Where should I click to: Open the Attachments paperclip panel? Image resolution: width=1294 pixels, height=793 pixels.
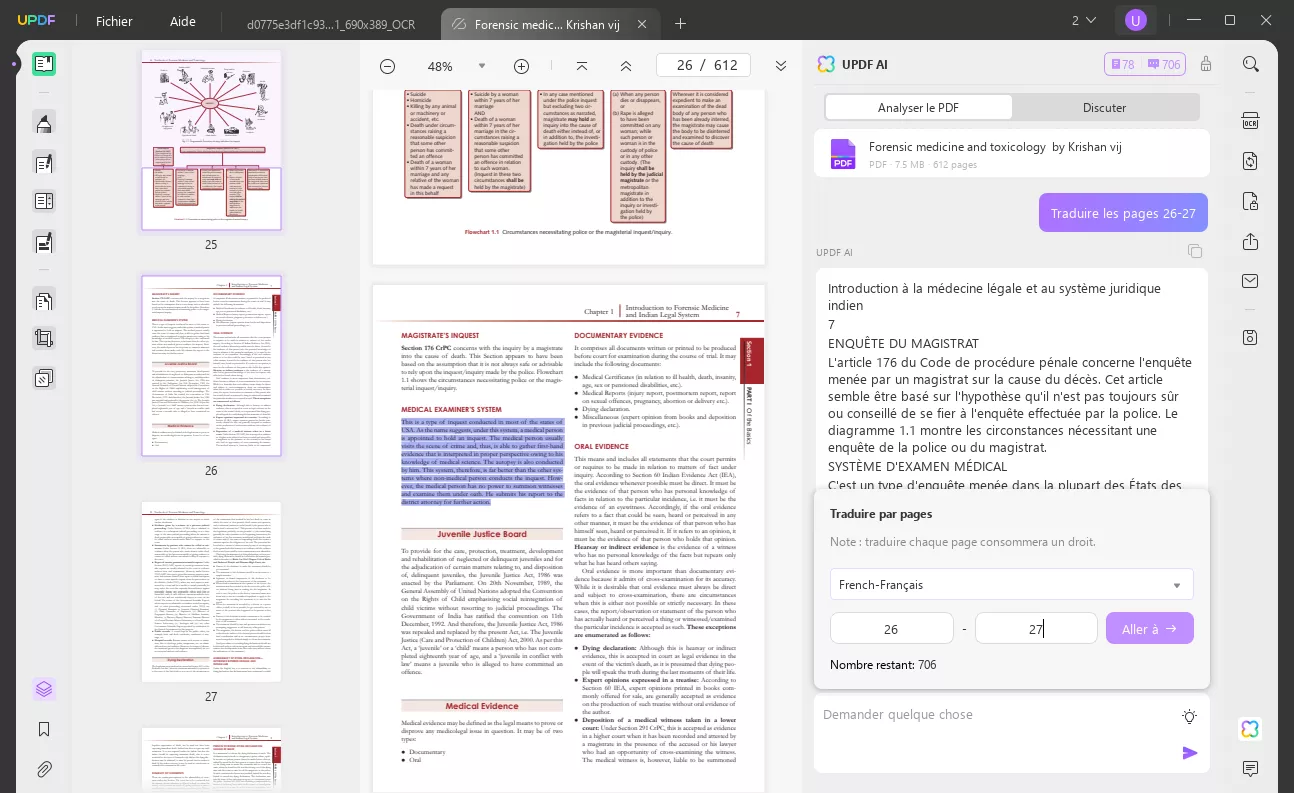tap(44, 769)
